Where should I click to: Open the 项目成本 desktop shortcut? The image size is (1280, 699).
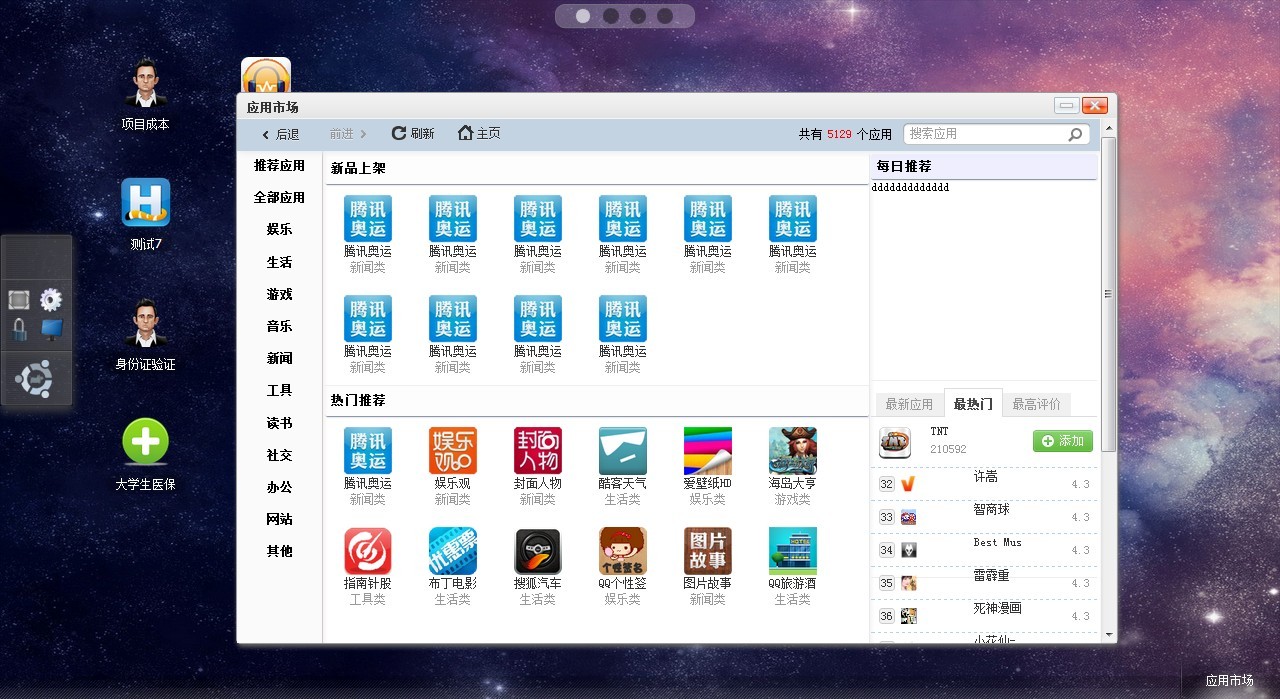point(146,85)
